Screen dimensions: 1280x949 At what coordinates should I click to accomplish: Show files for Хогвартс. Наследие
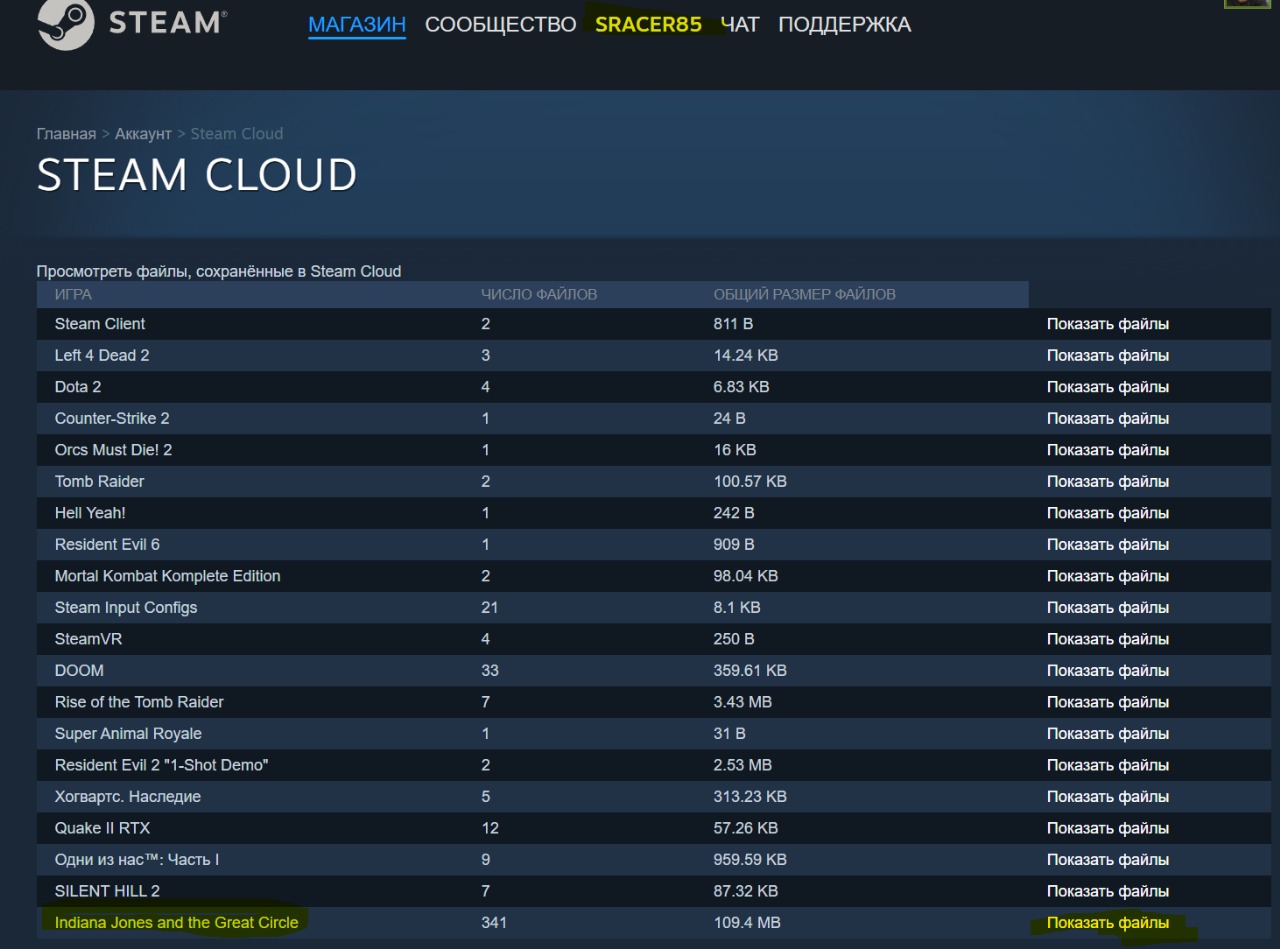click(x=1108, y=797)
